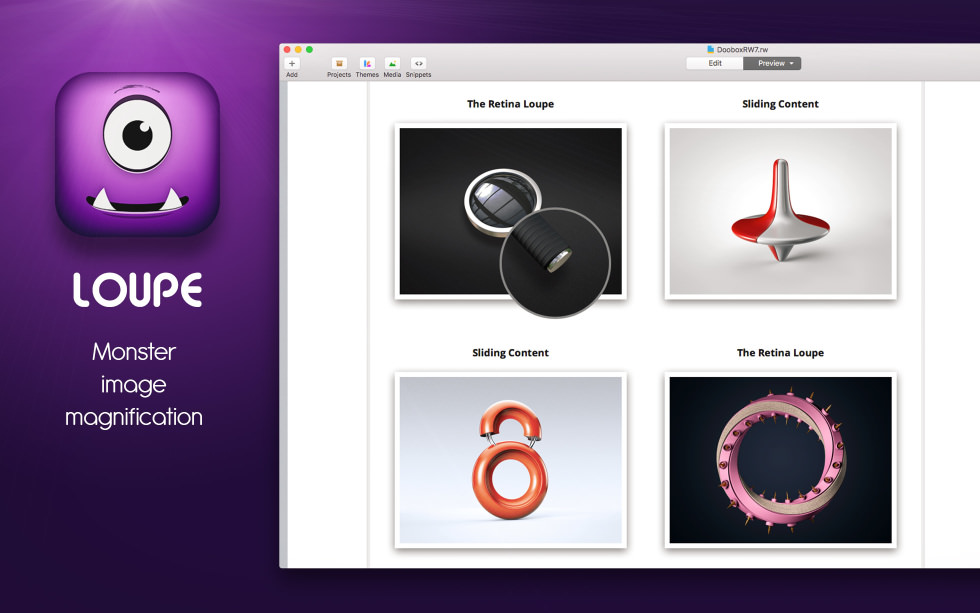Open the Projects toolbar icon
Screen dimensions: 980x613
(x=339, y=64)
